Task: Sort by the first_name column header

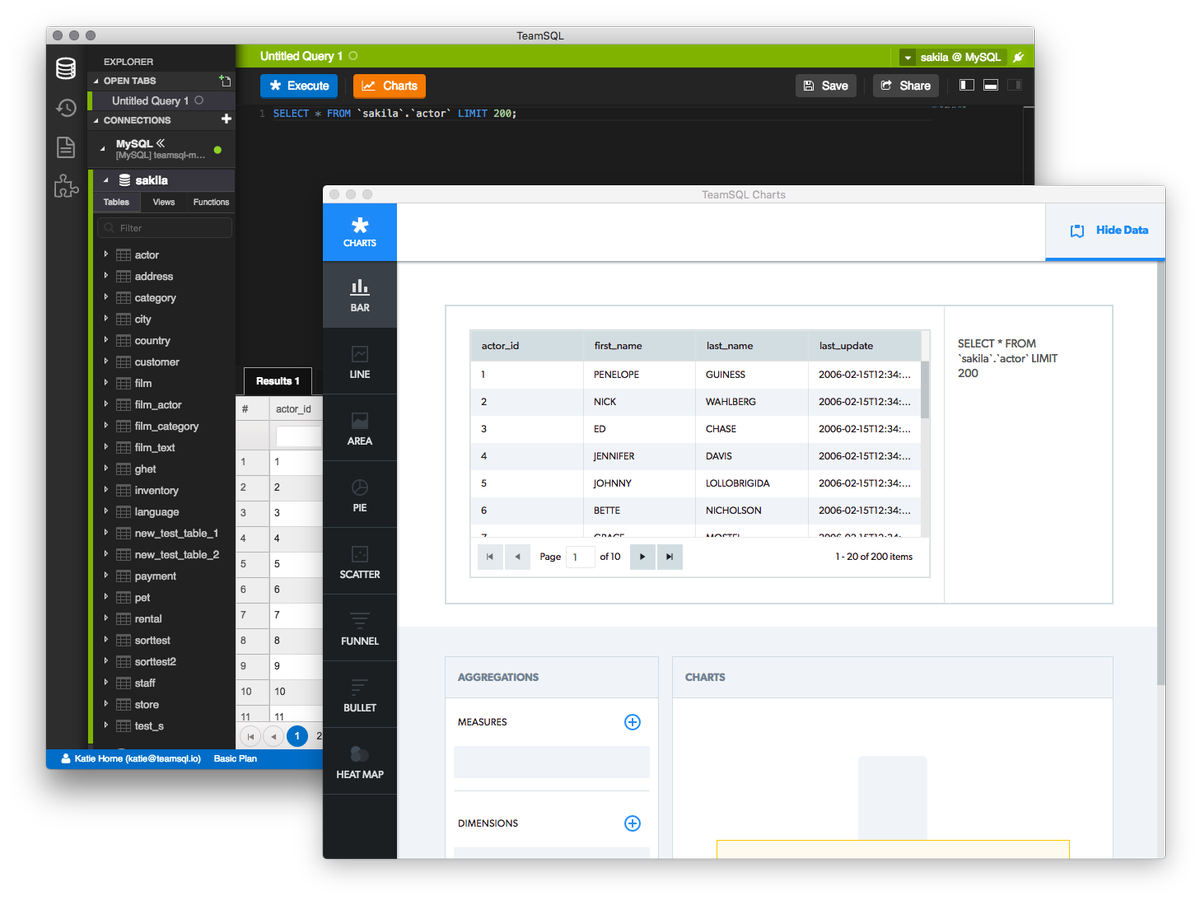Action: point(638,346)
